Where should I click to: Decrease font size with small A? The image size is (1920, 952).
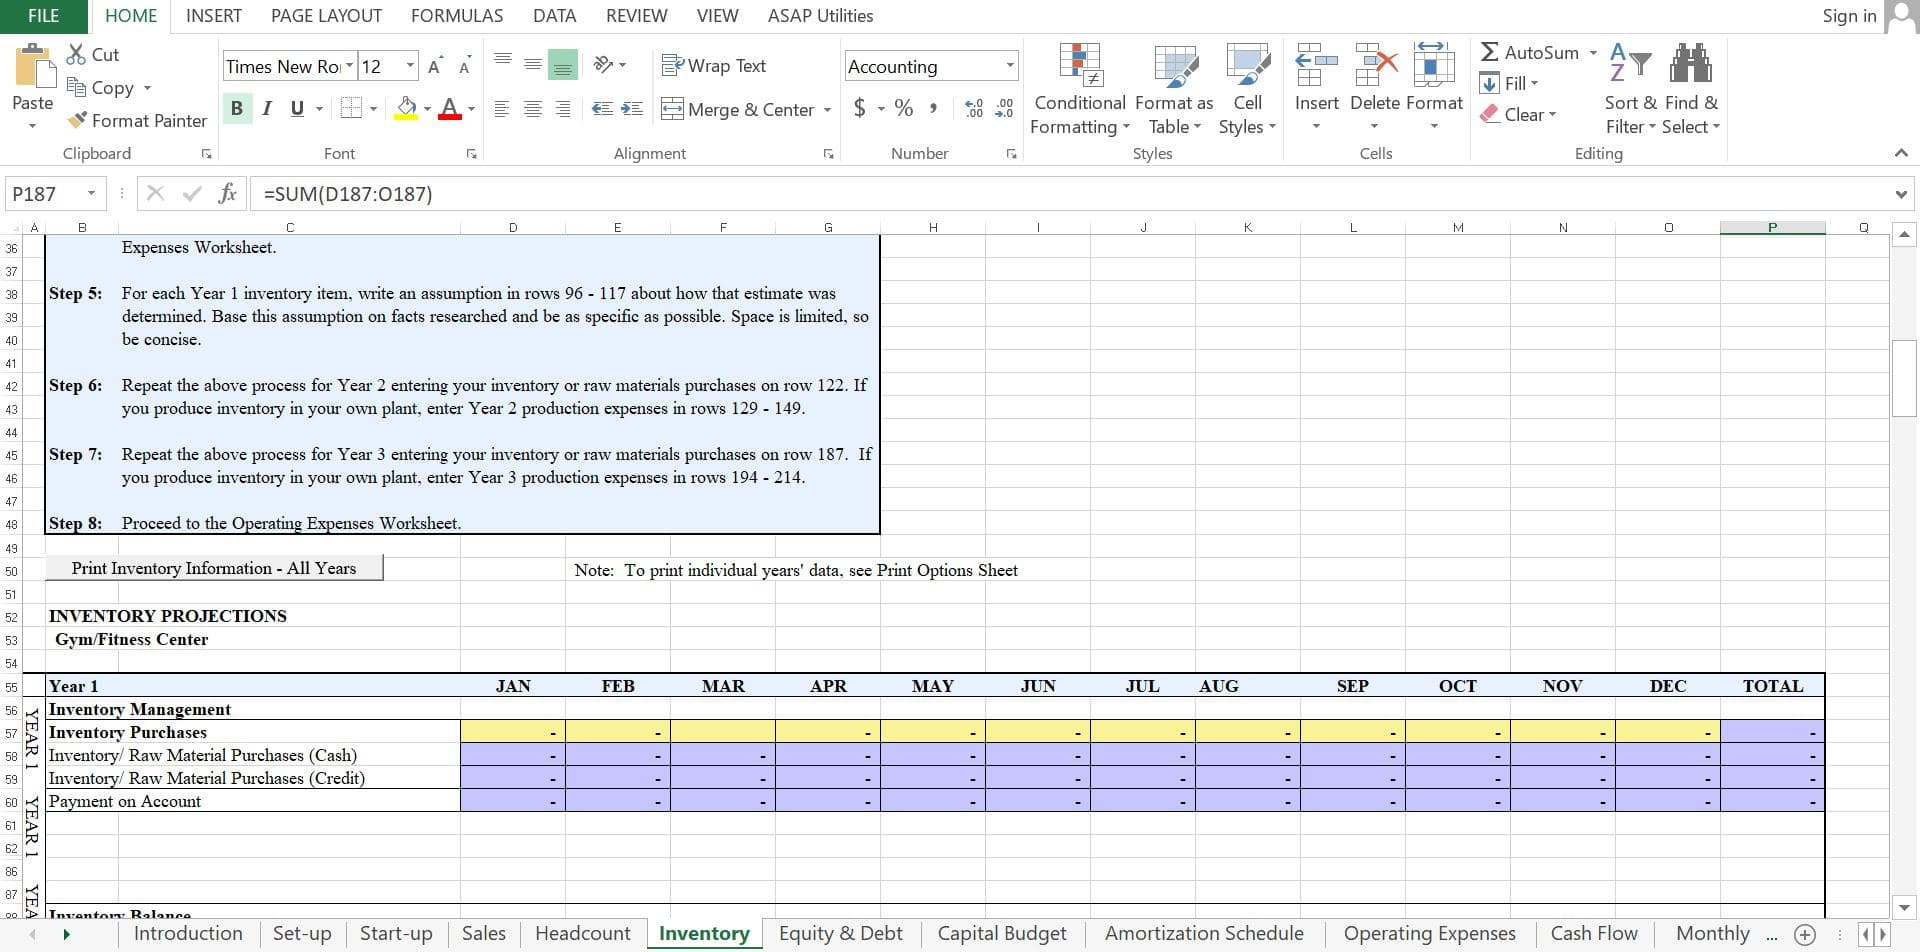tap(464, 67)
